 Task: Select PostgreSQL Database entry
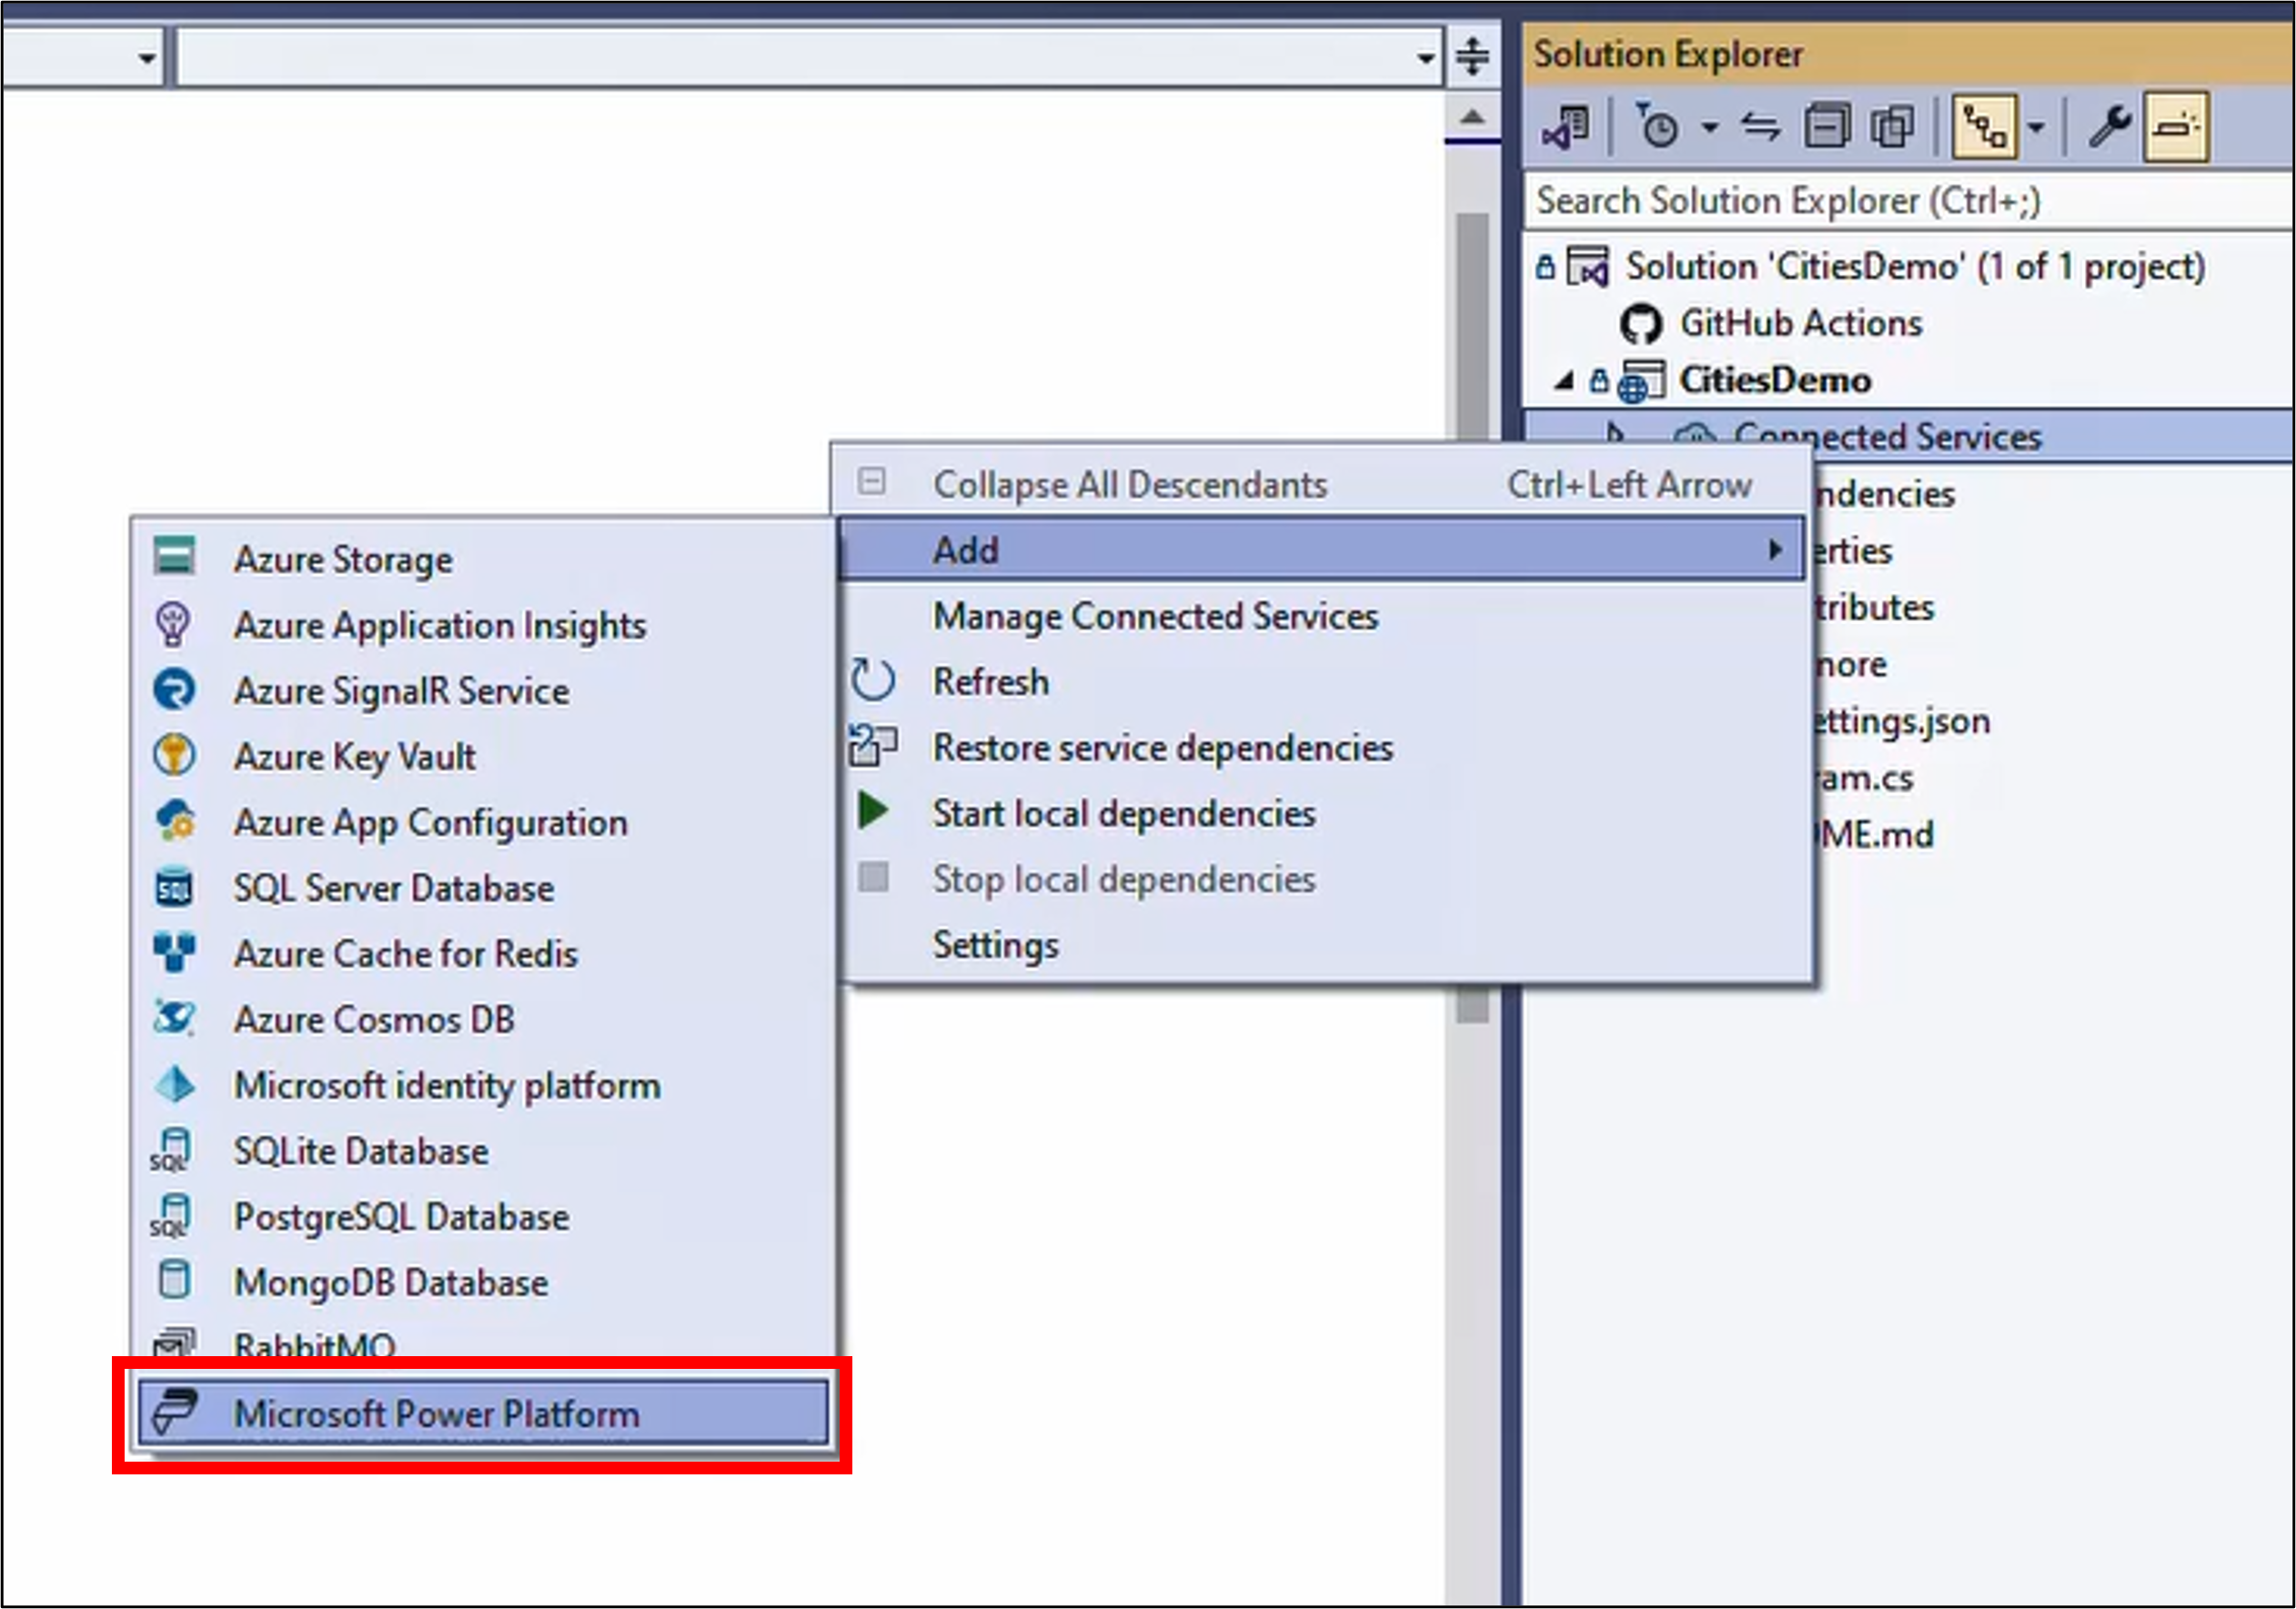tap(483, 1218)
